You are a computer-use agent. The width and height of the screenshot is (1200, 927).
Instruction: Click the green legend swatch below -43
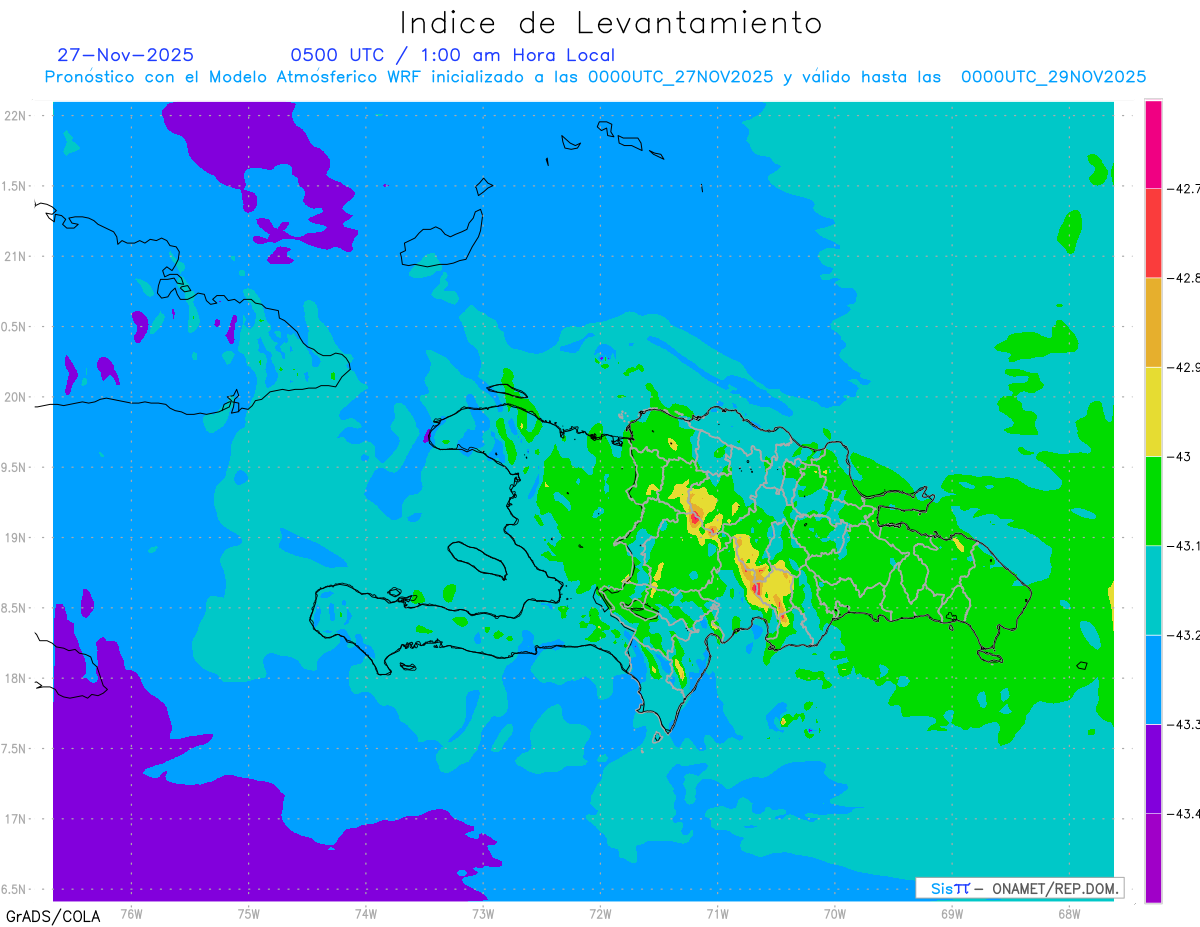(1153, 500)
